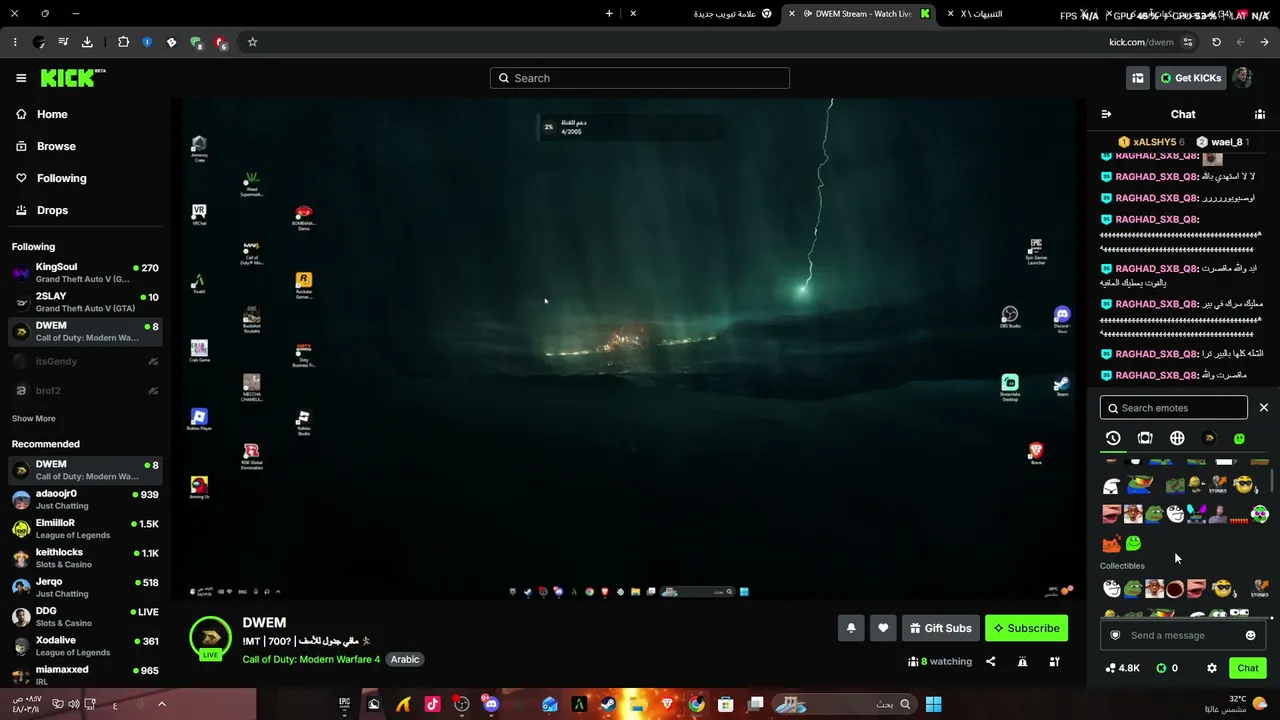The height and width of the screenshot is (720, 1280).
Task: Open the 2SLAY channel in Following
Action: tap(85, 302)
